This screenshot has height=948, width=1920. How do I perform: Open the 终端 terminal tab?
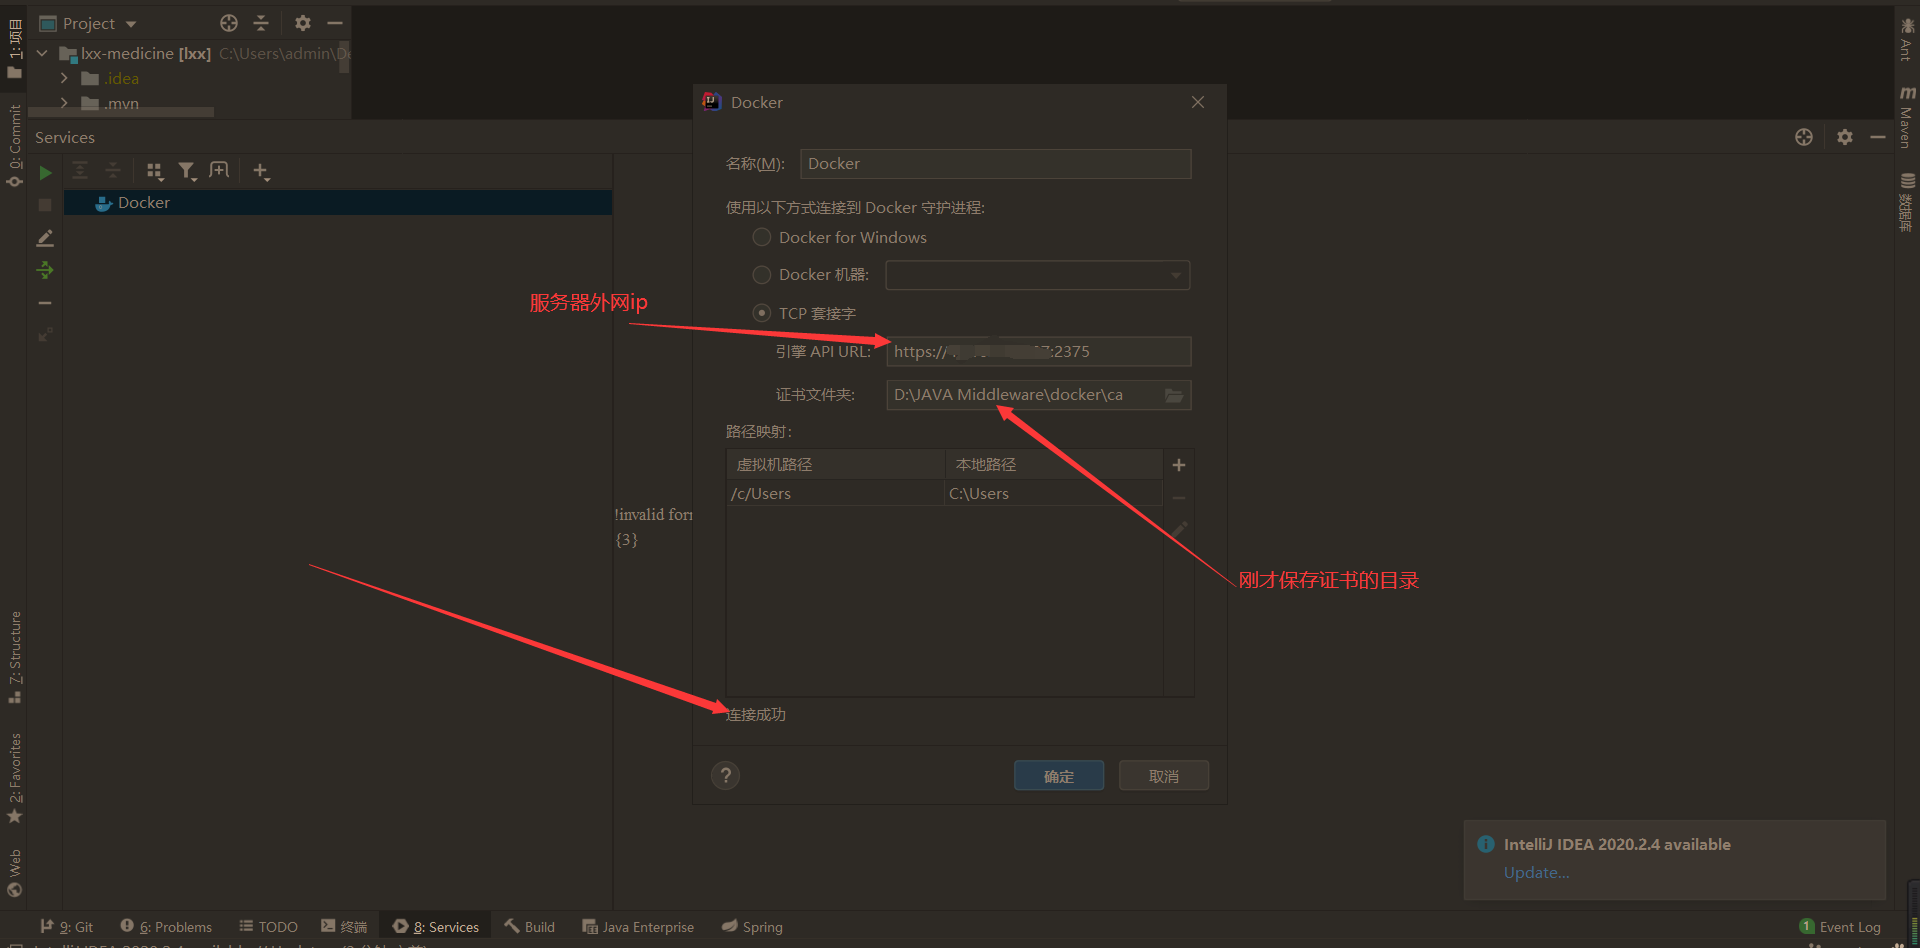[344, 927]
